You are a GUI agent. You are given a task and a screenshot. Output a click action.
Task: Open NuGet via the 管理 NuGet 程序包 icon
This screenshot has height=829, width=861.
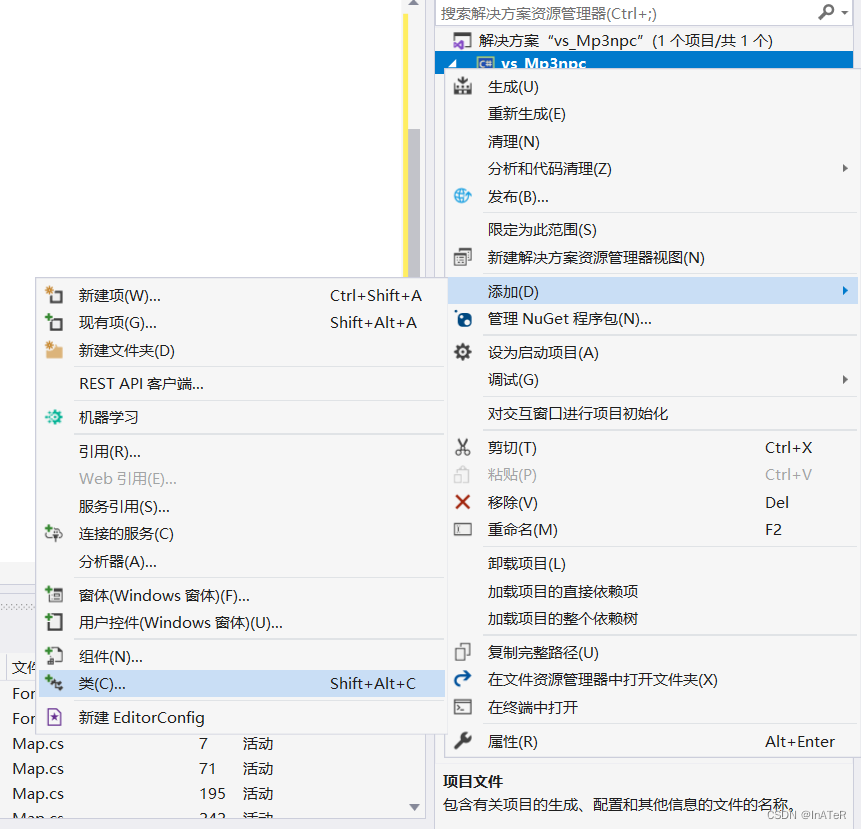point(462,320)
